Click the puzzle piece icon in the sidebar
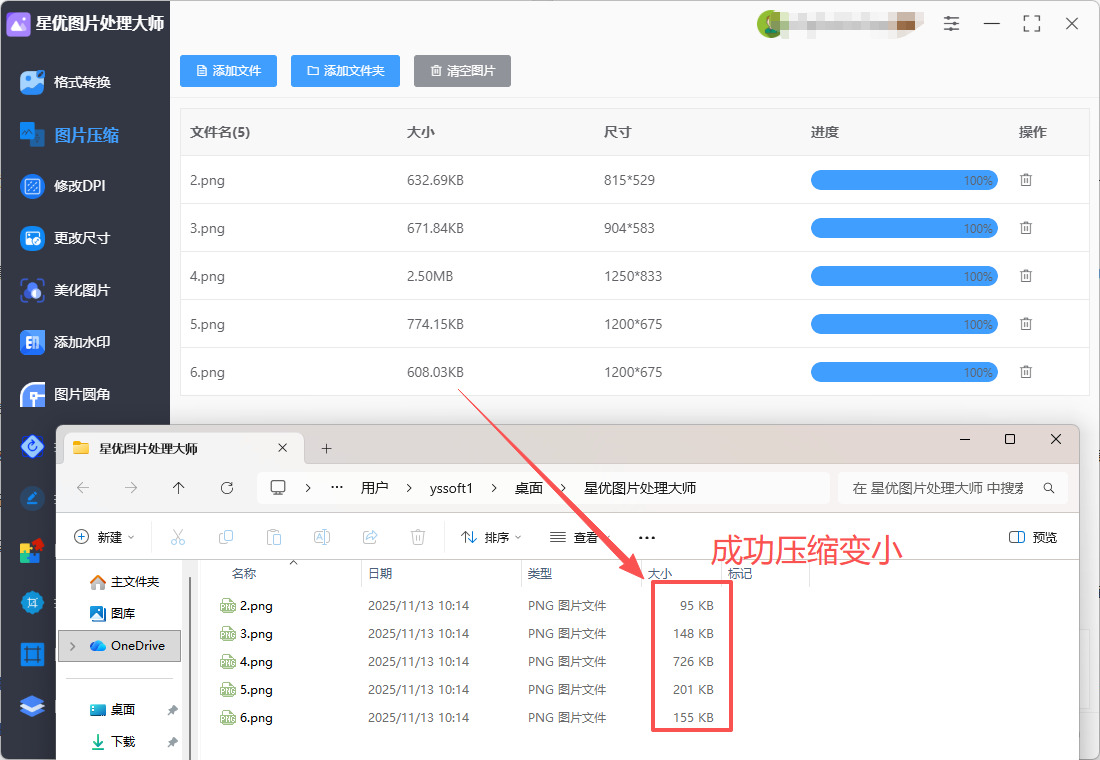 (x=32, y=551)
